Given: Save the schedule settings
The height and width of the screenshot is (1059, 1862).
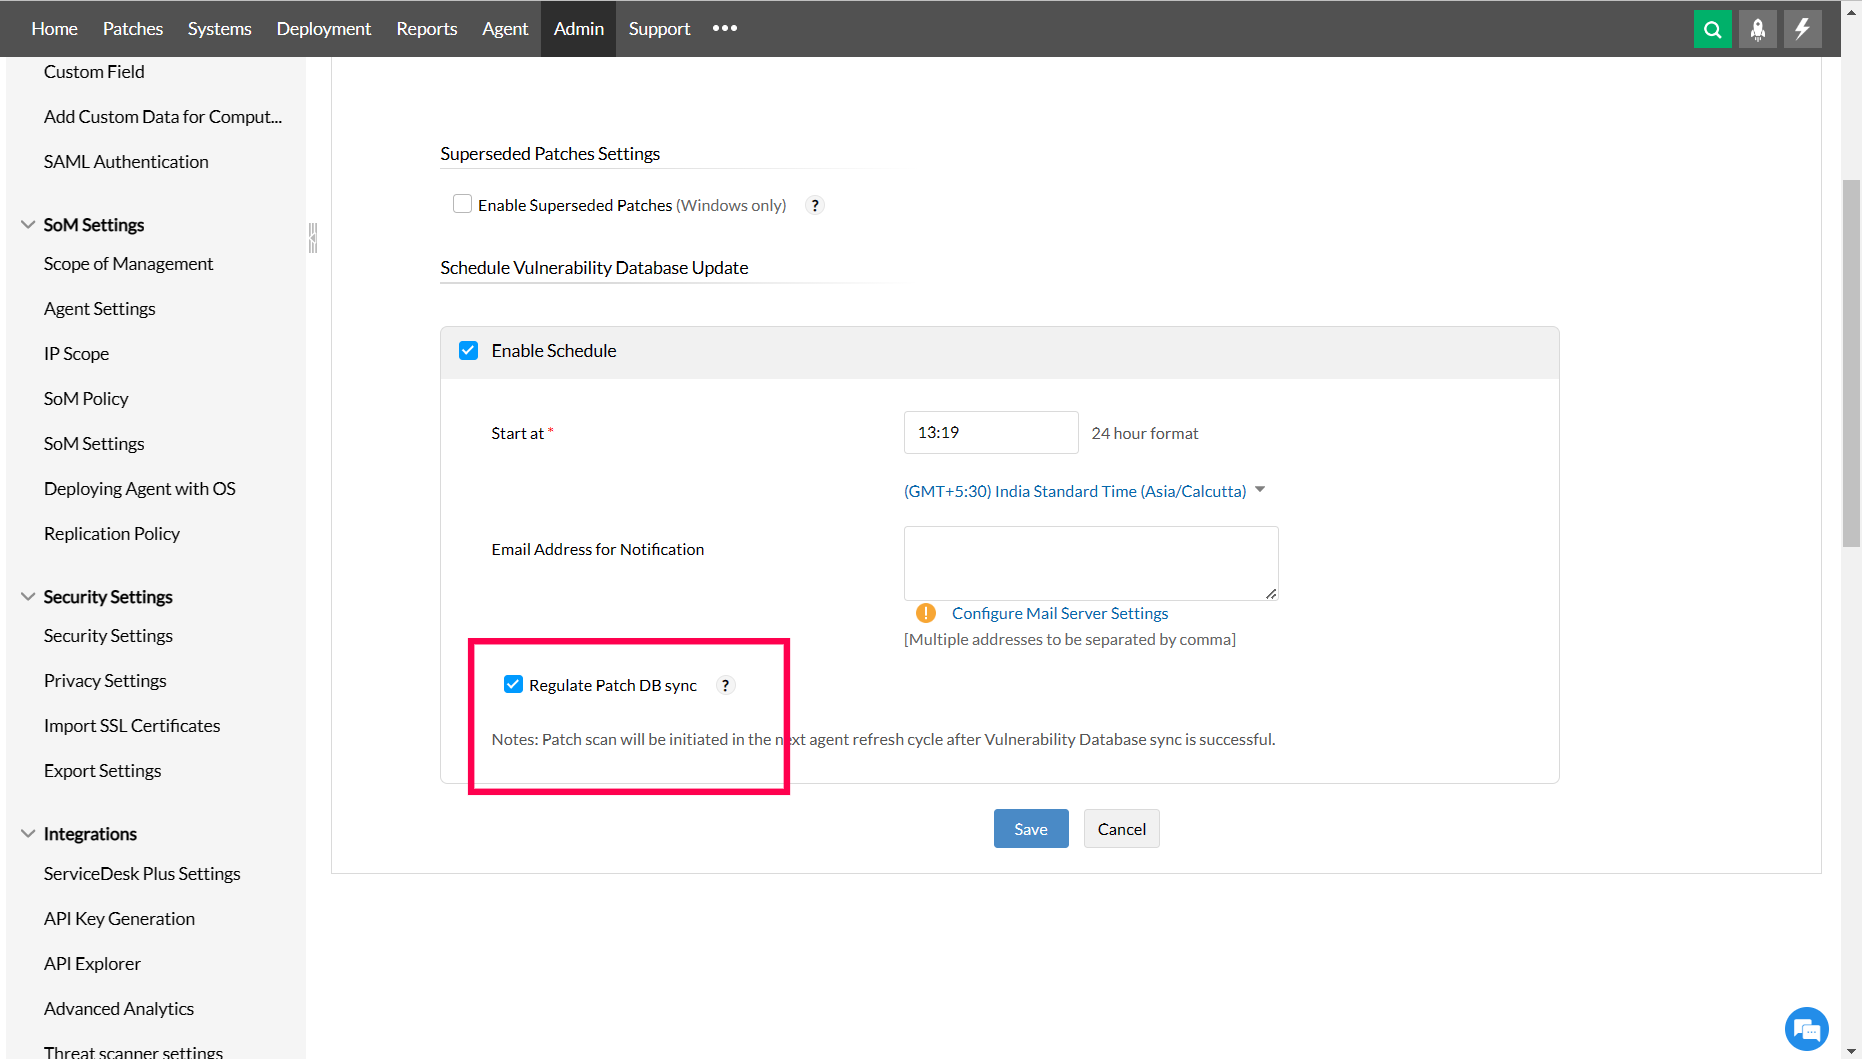Looking at the screenshot, I should click(1031, 829).
